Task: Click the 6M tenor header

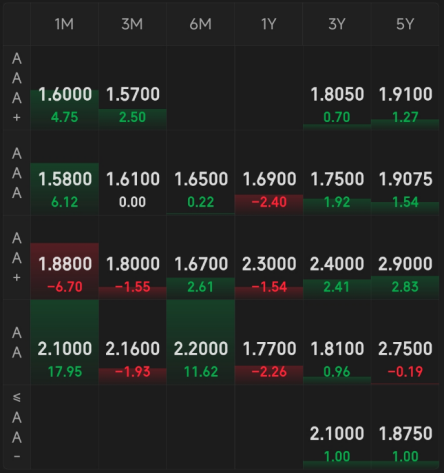Action: click(x=200, y=24)
